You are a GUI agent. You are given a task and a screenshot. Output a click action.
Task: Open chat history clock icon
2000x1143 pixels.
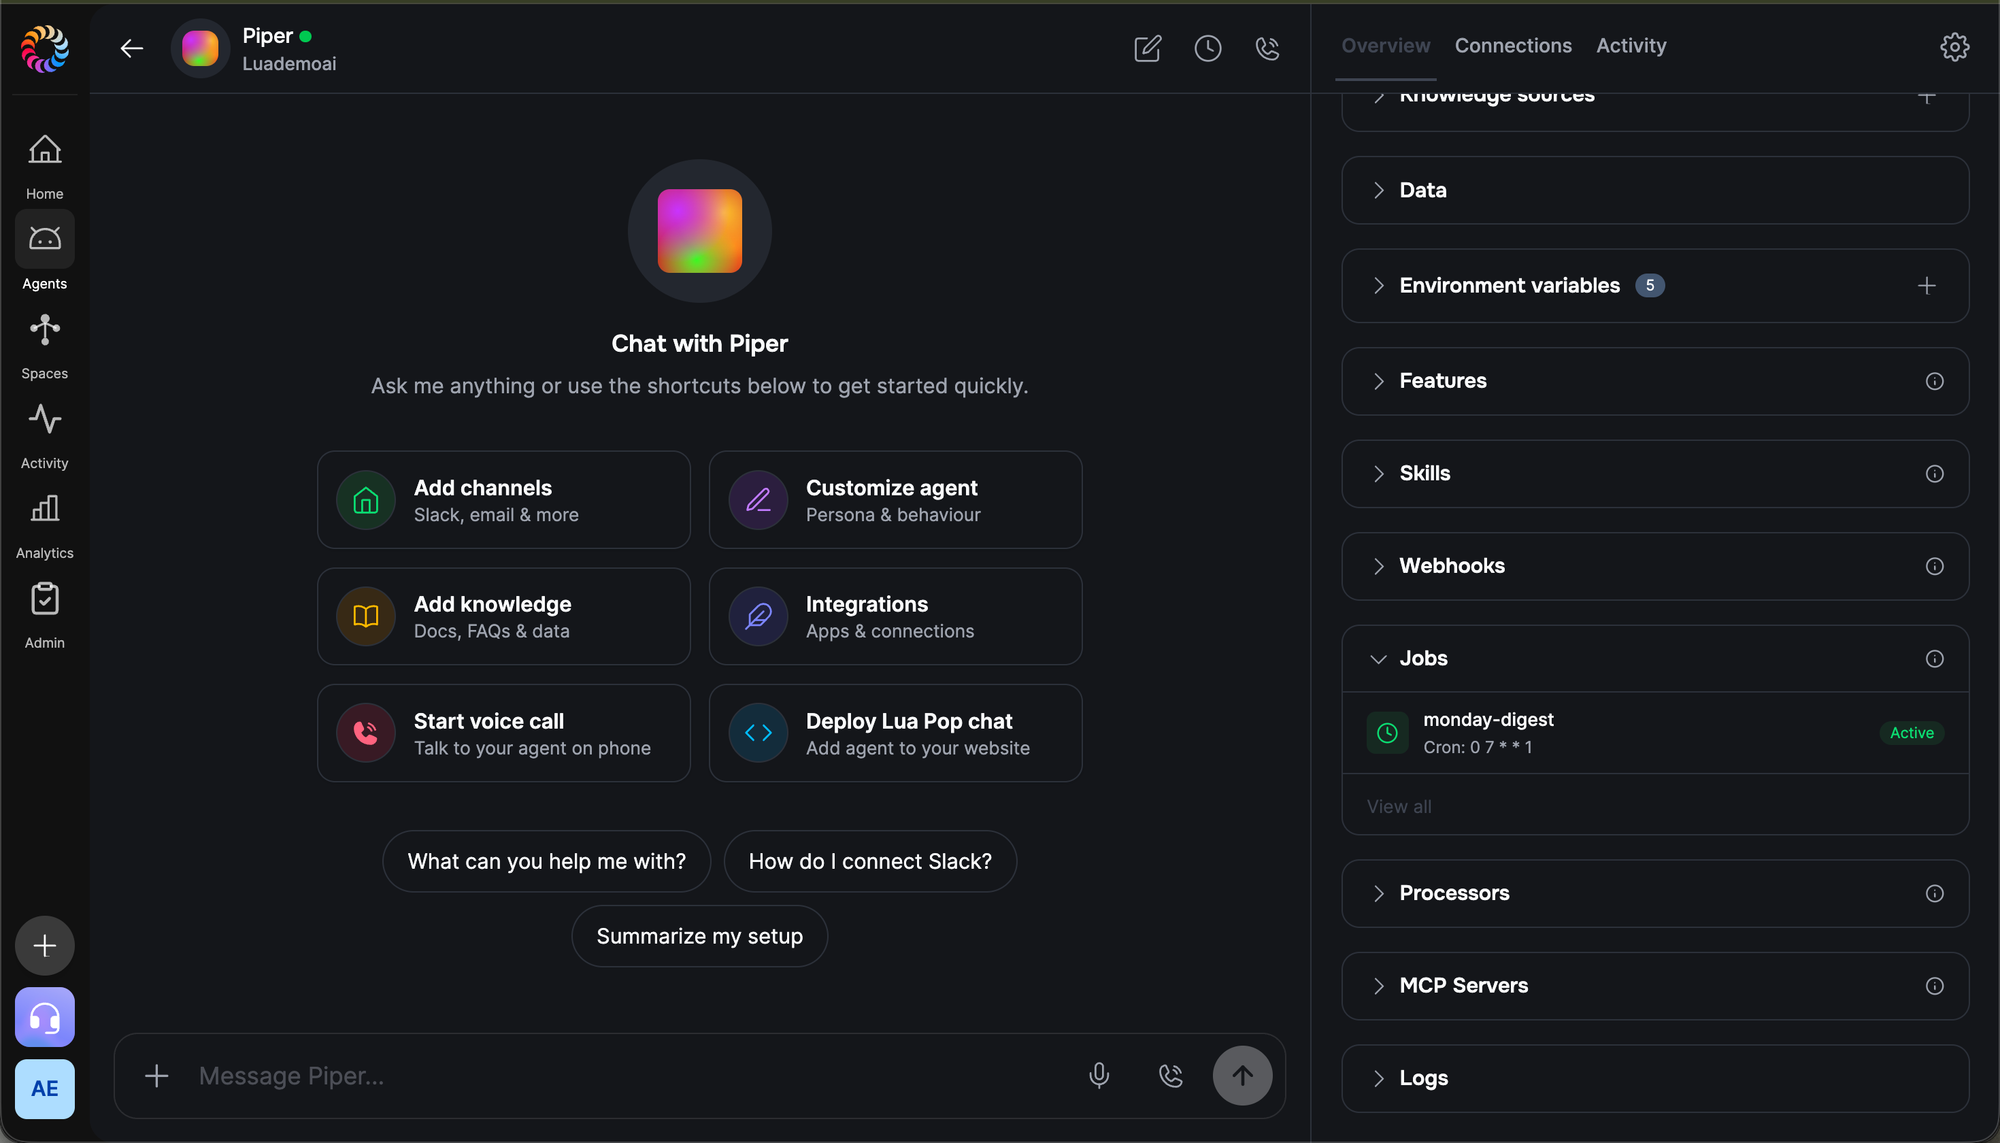coord(1207,48)
